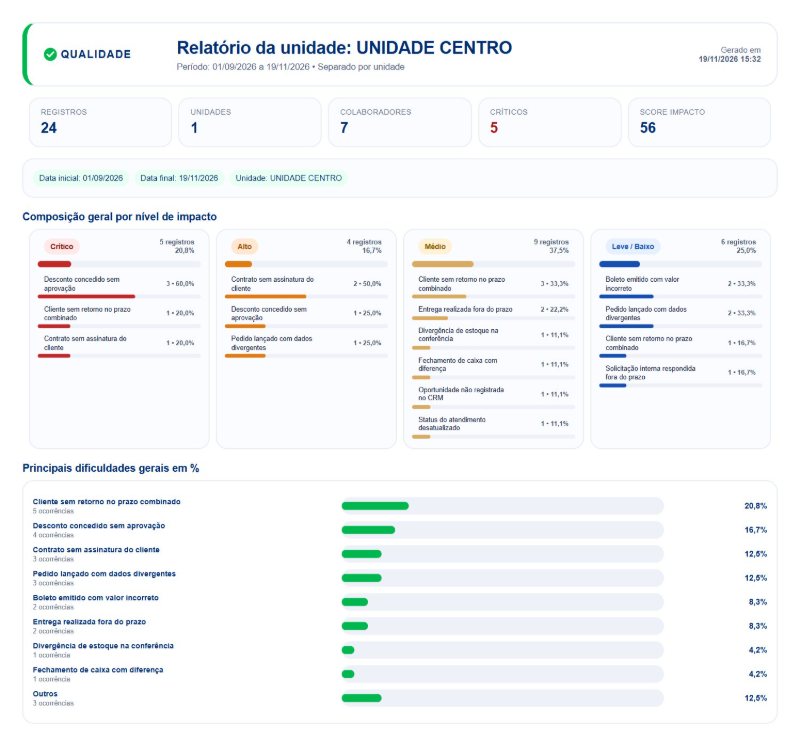This screenshot has height=738, width=800.
Task: Click the green bar for "Cliente sem retorno no prazo combinado"
Action: pos(375,506)
